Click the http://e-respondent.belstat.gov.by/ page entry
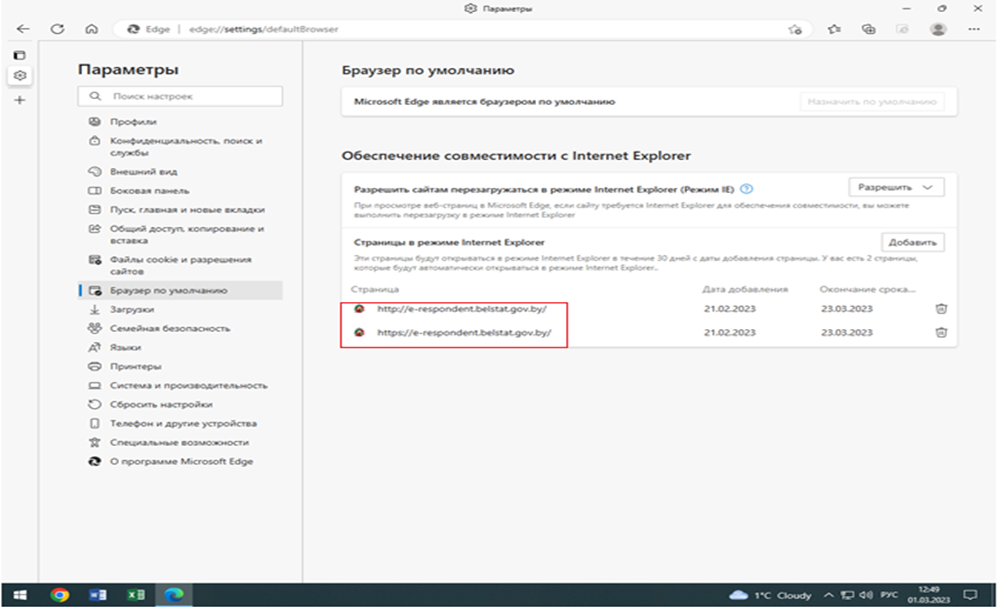999x608 pixels. [462, 308]
